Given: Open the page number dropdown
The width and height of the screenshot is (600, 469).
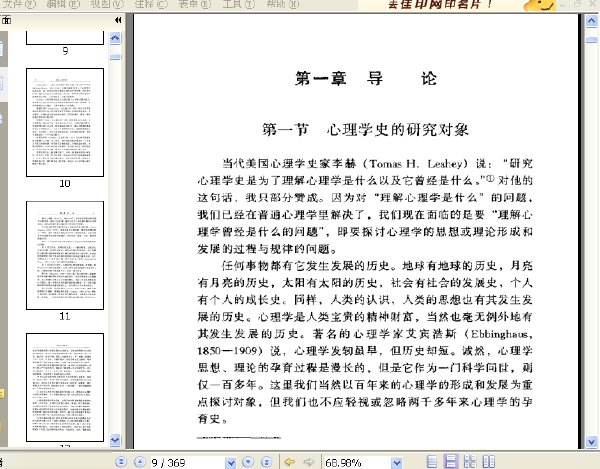Looking at the screenshot, I should 231,463.
